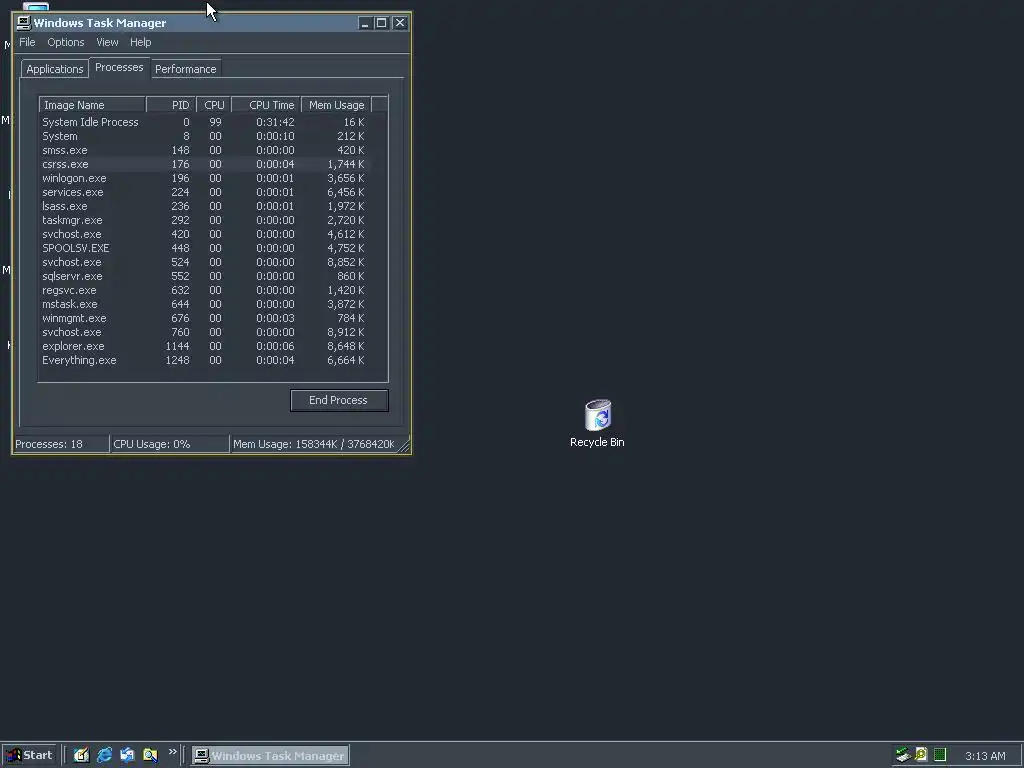Click the 6,456 K memory usage cell
Screen dimensions: 1024x768
(345, 193)
